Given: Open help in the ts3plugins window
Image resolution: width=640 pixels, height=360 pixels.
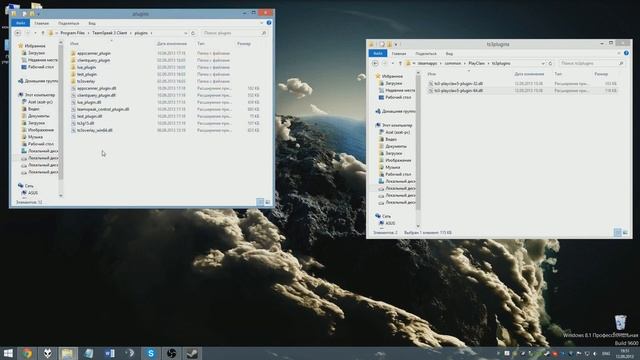Looking at the screenshot, I should tap(626, 53).
